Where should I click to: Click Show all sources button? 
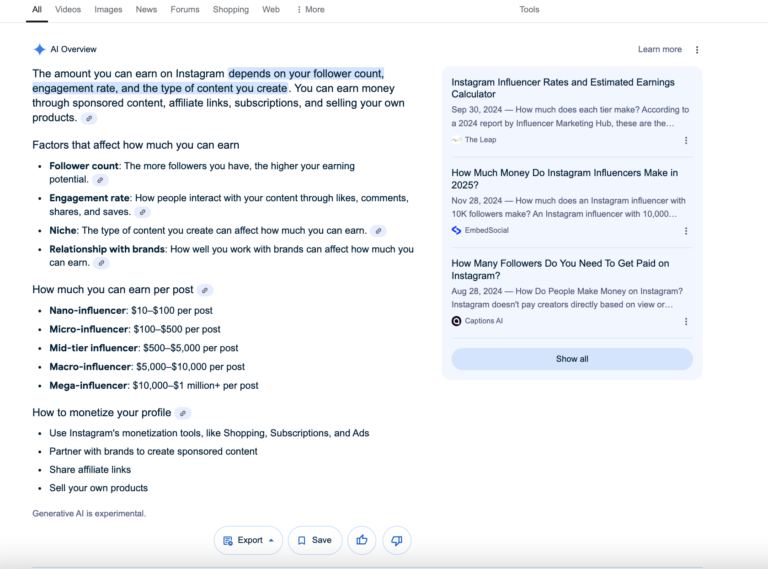(x=572, y=359)
